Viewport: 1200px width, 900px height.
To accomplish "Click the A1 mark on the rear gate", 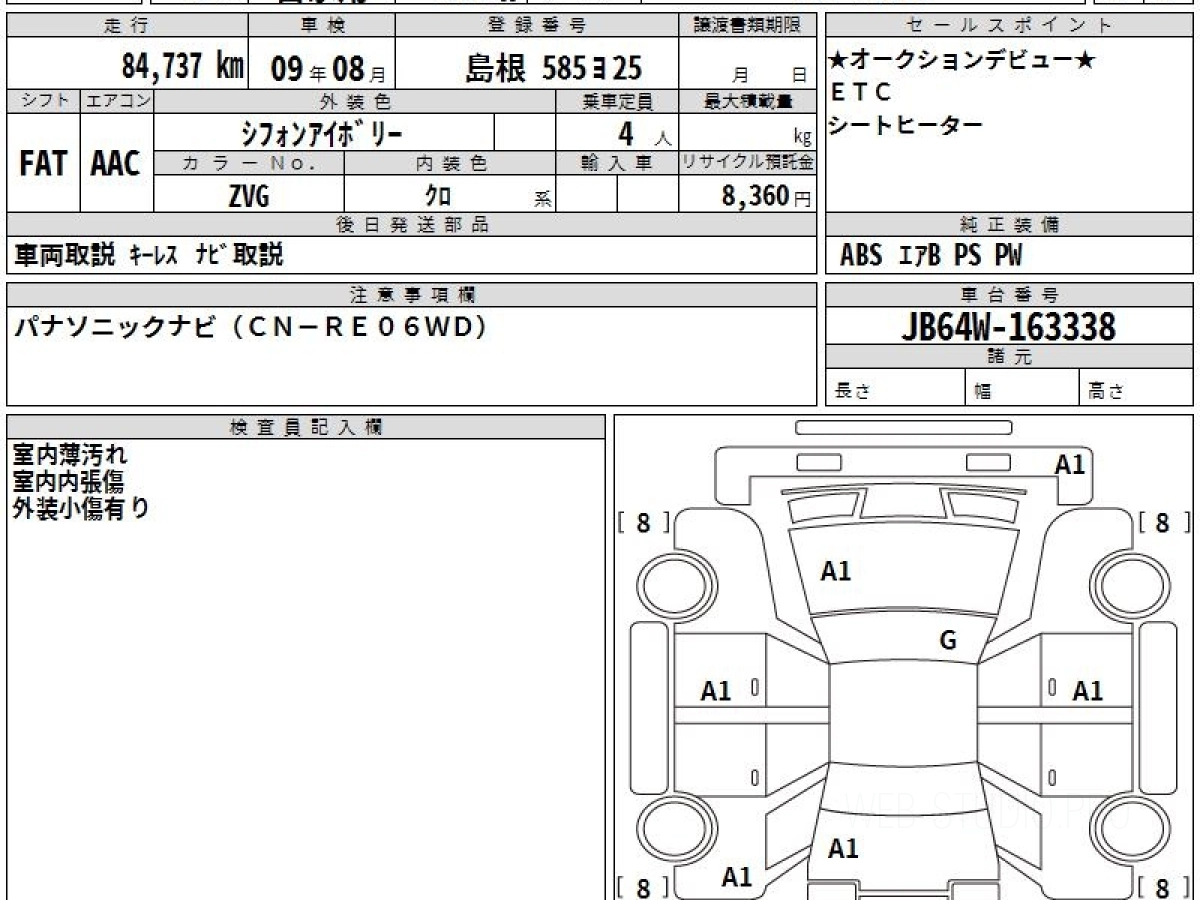I will 843,849.
